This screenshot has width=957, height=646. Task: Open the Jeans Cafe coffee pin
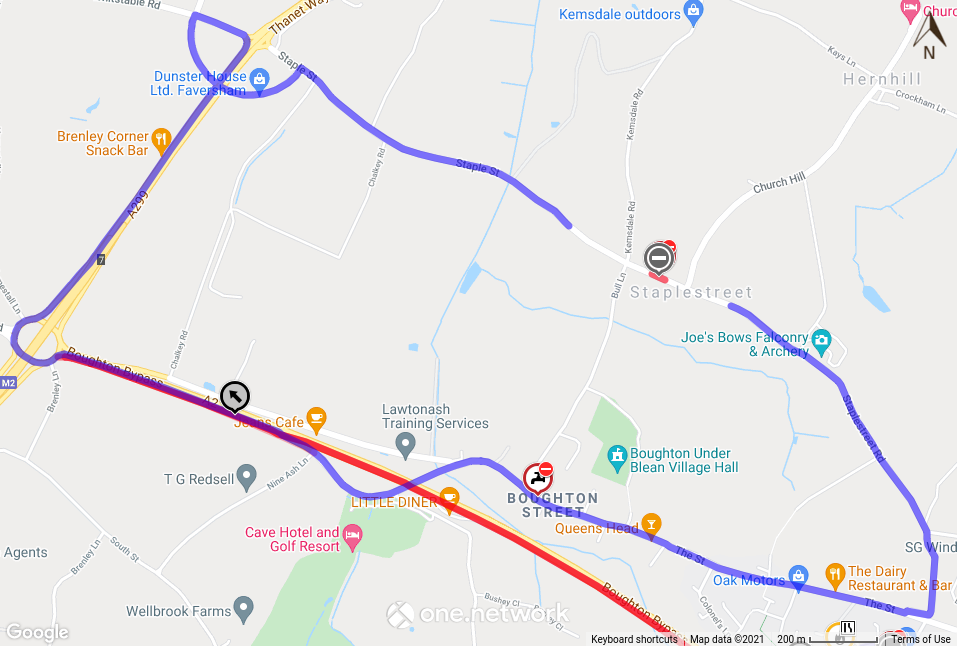316,420
